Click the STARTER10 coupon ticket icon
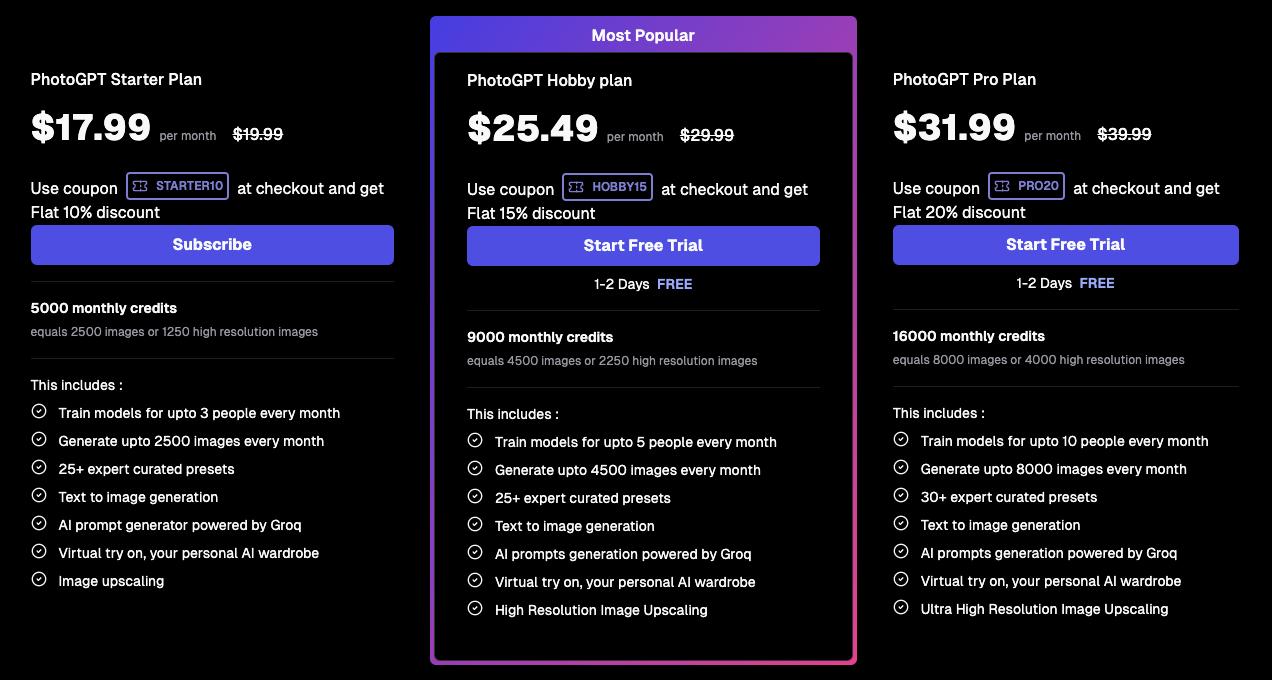 click(141, 186)
